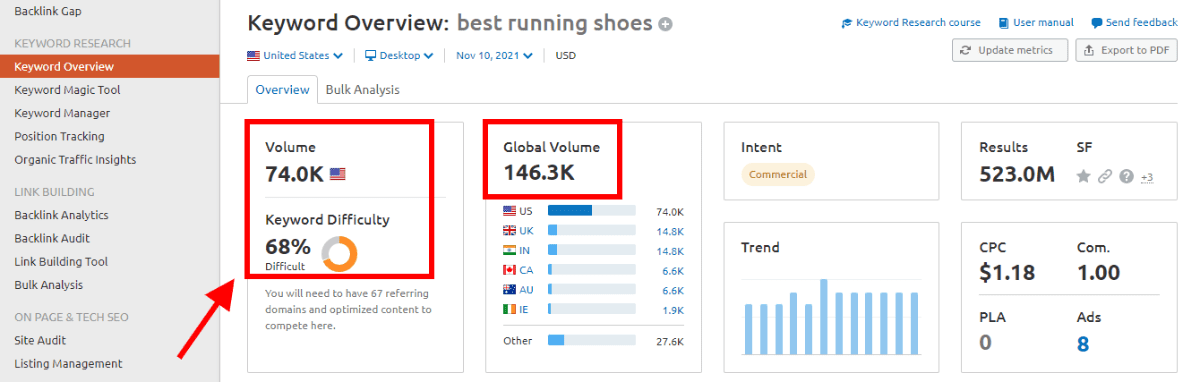Open Backlink Analytics from sidebar
Screen dimensions: 1200x382
coord(61,215)
